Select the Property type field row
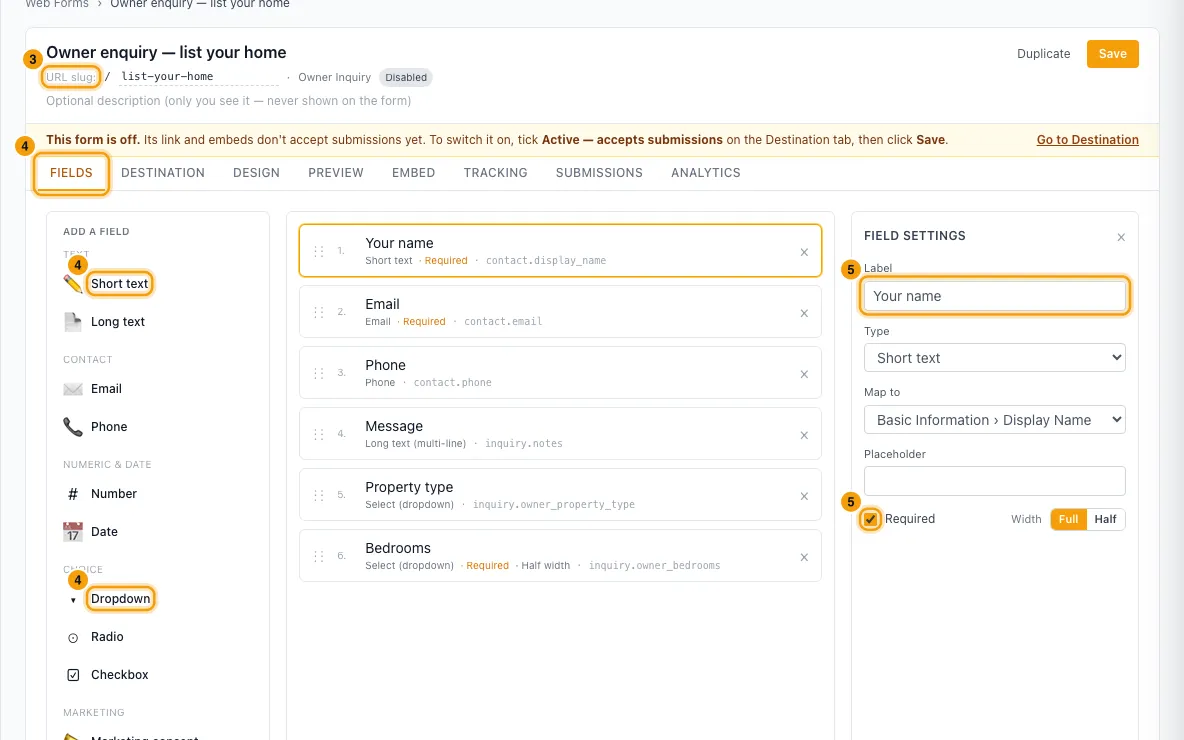The height and width of the screenshot is (740, 1184). tap(560, 495)
